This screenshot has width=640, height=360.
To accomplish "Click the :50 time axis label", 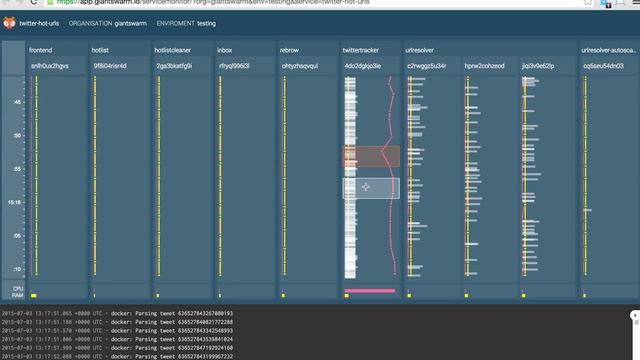I will tap(17, 136).
